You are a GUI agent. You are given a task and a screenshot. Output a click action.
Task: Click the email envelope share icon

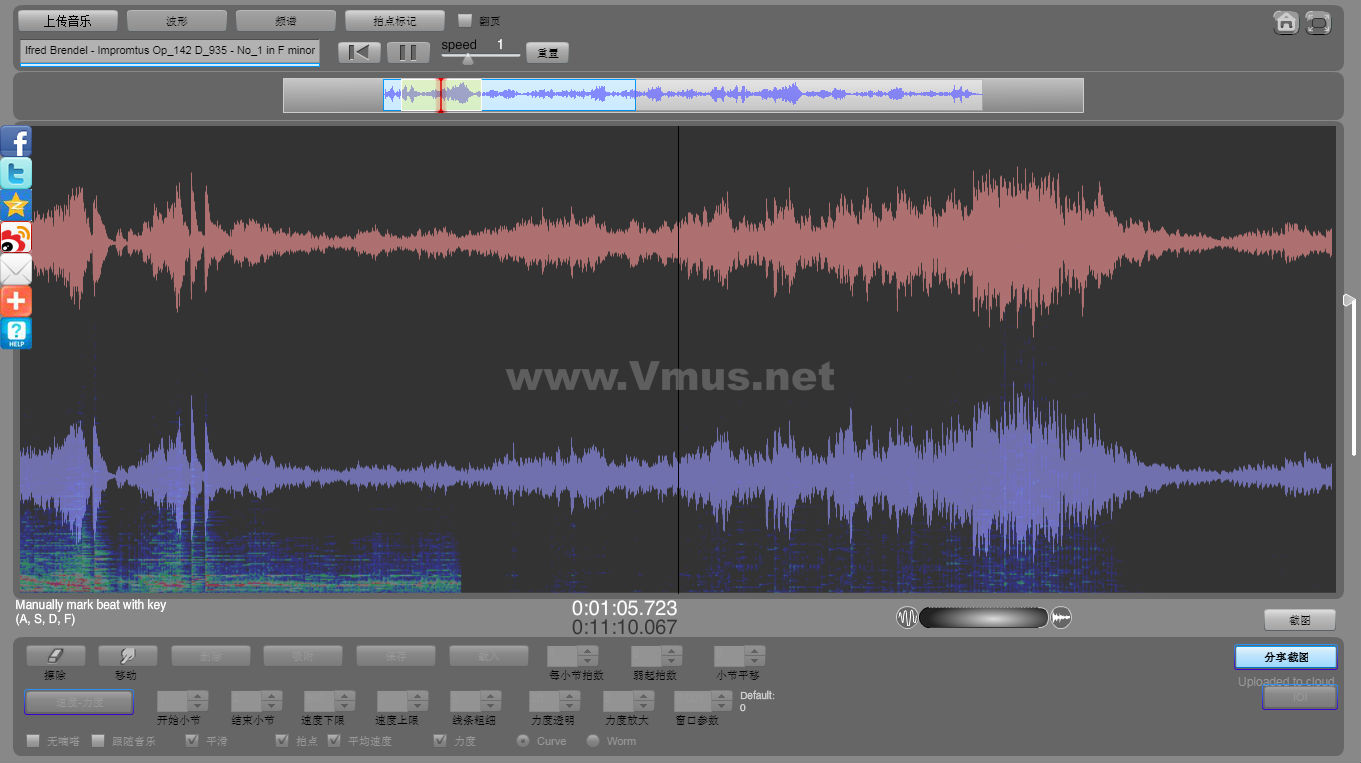16,269
